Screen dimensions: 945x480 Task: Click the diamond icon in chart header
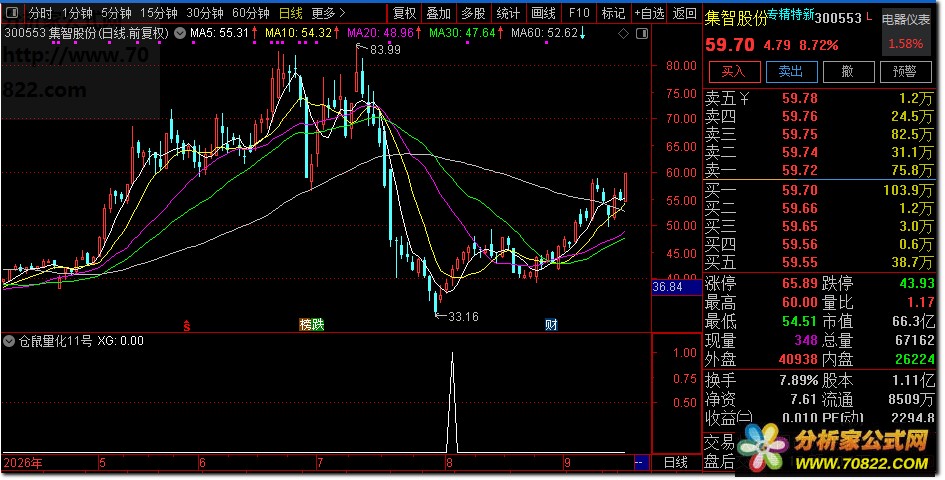click(624, 34)
